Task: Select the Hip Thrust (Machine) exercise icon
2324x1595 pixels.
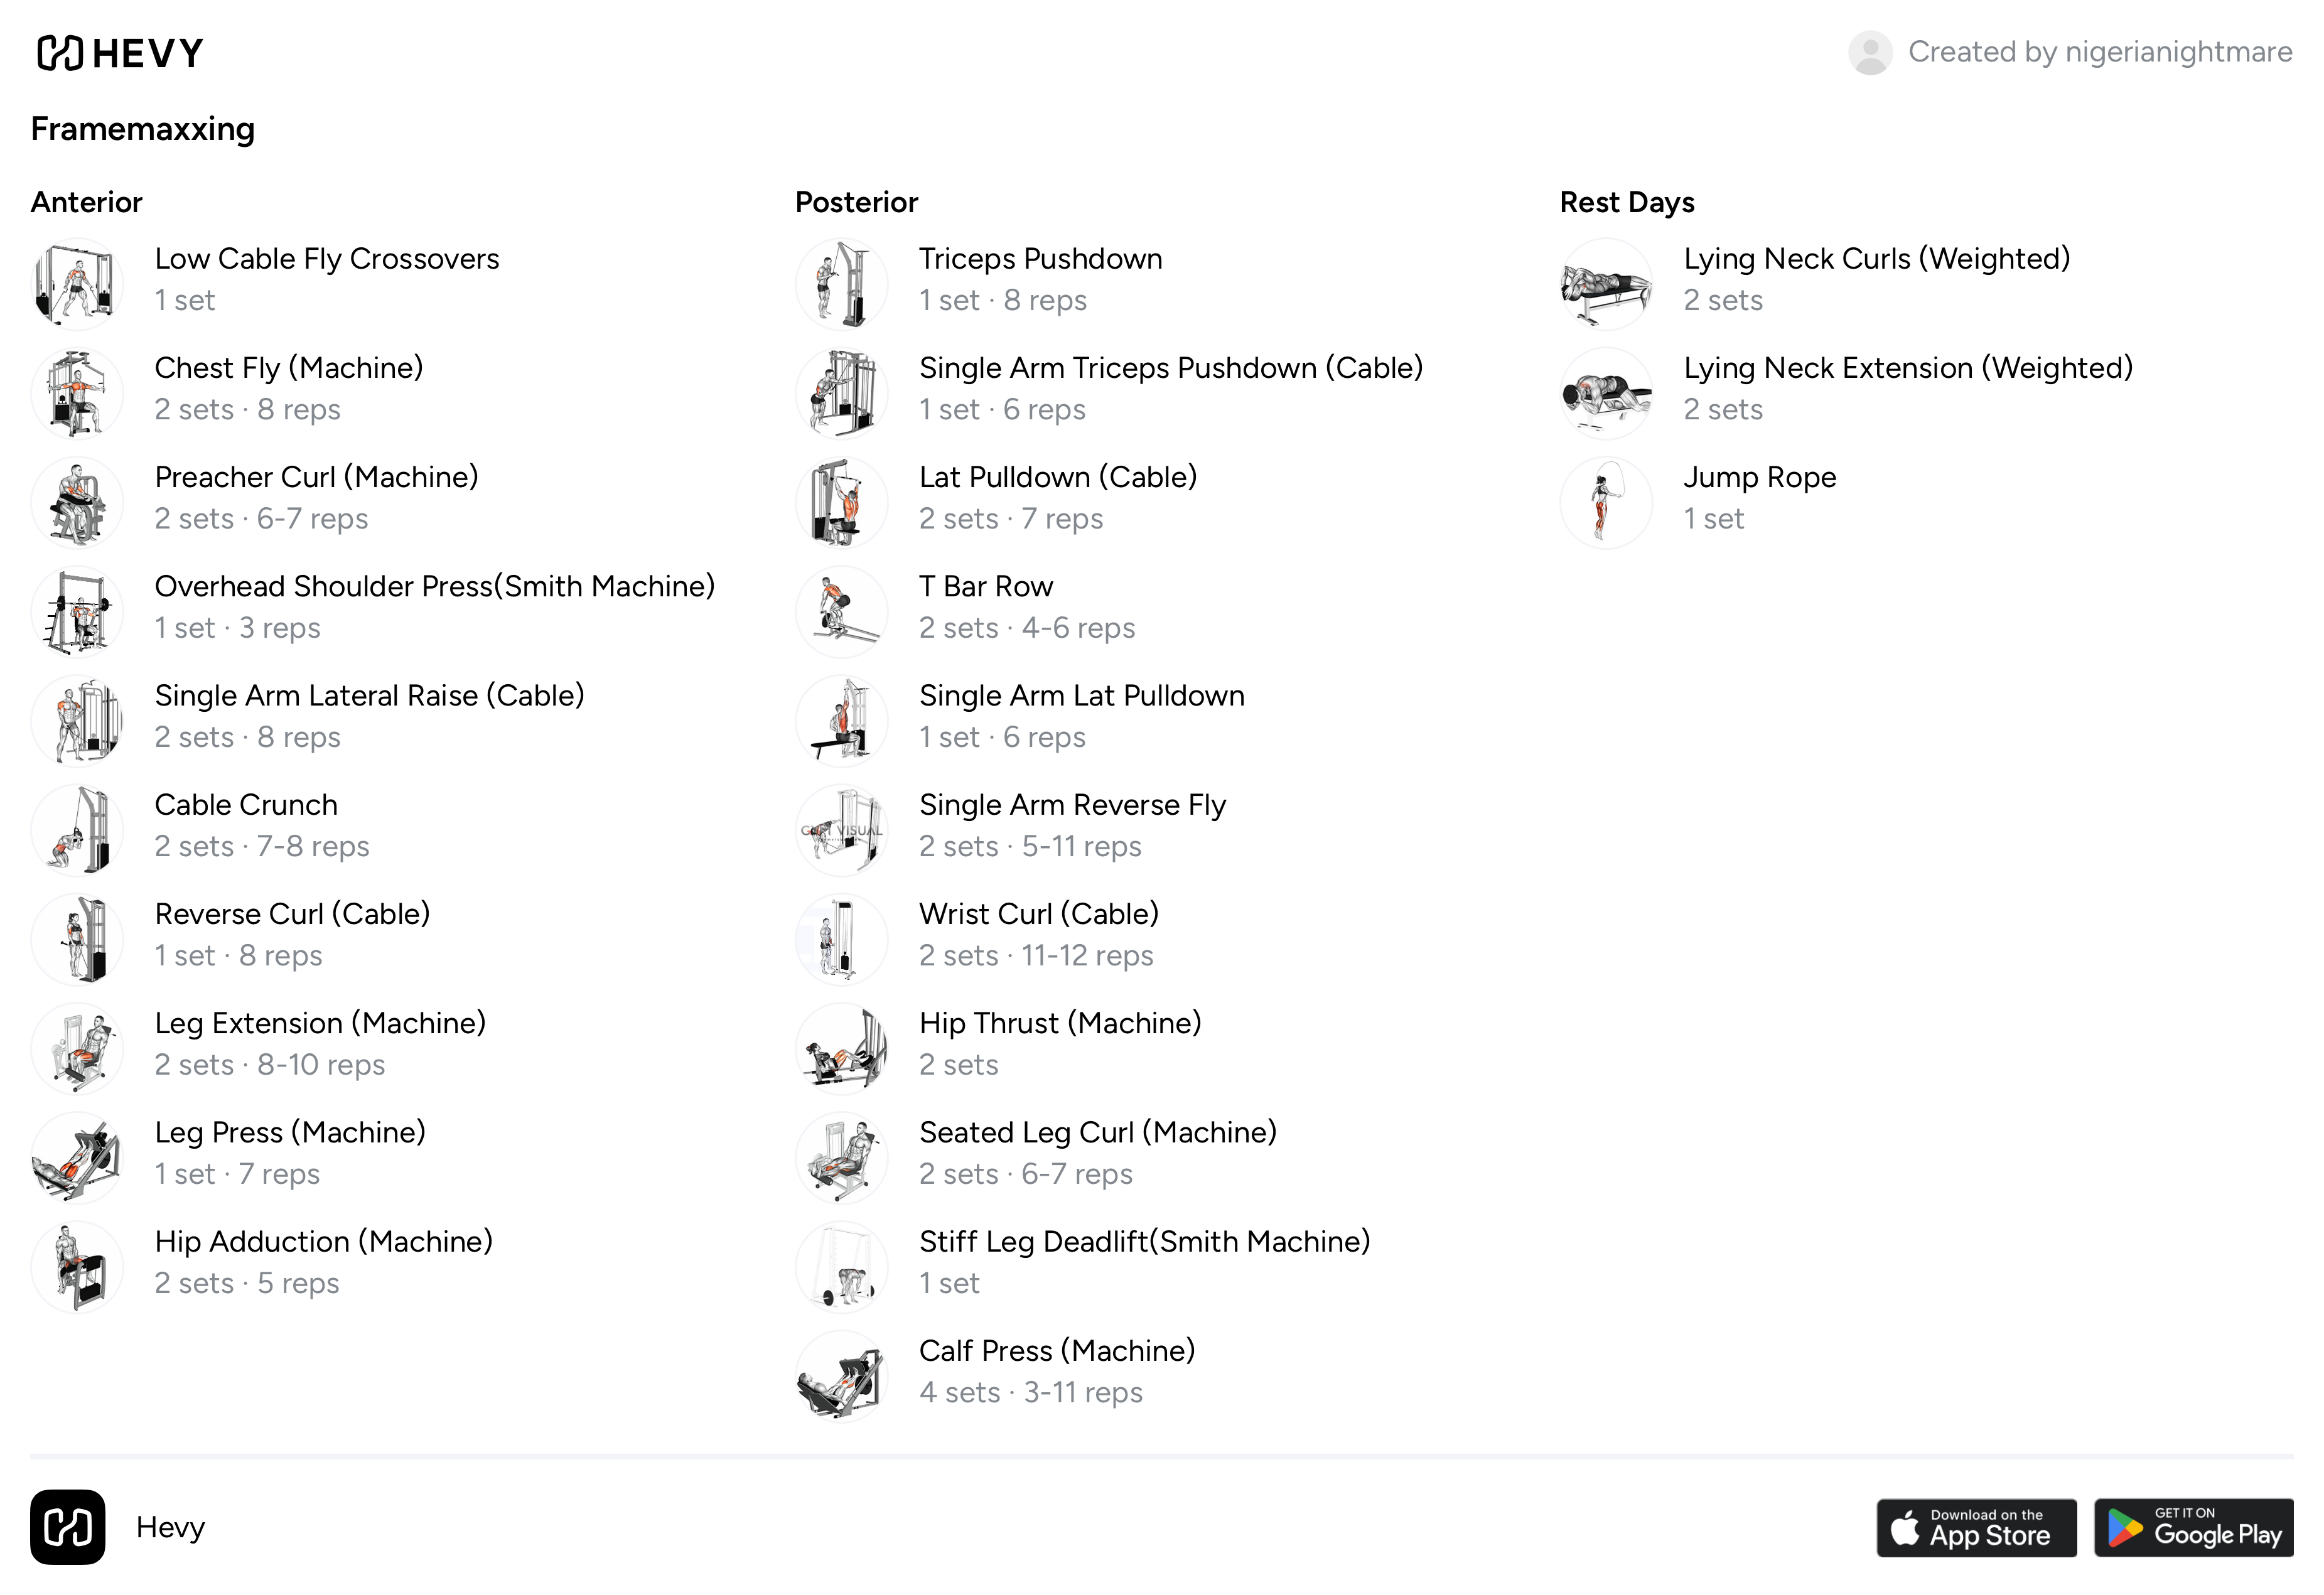Action: coord(842,1049)
